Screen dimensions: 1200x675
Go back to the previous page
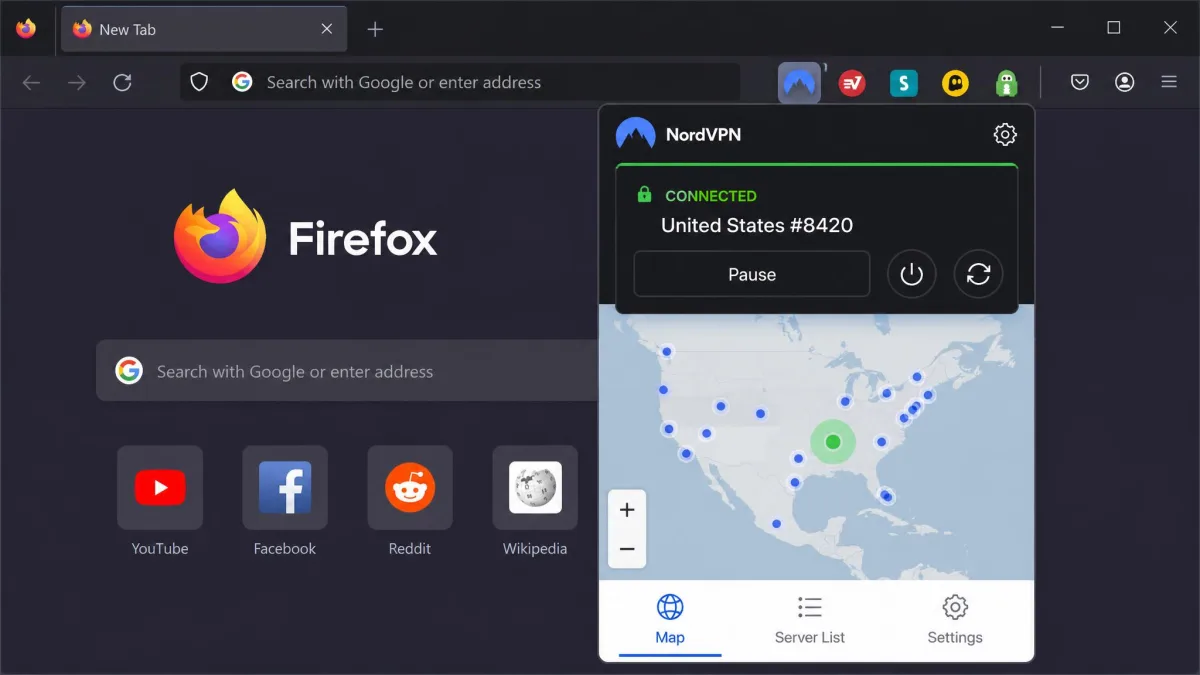pos(31,83)
